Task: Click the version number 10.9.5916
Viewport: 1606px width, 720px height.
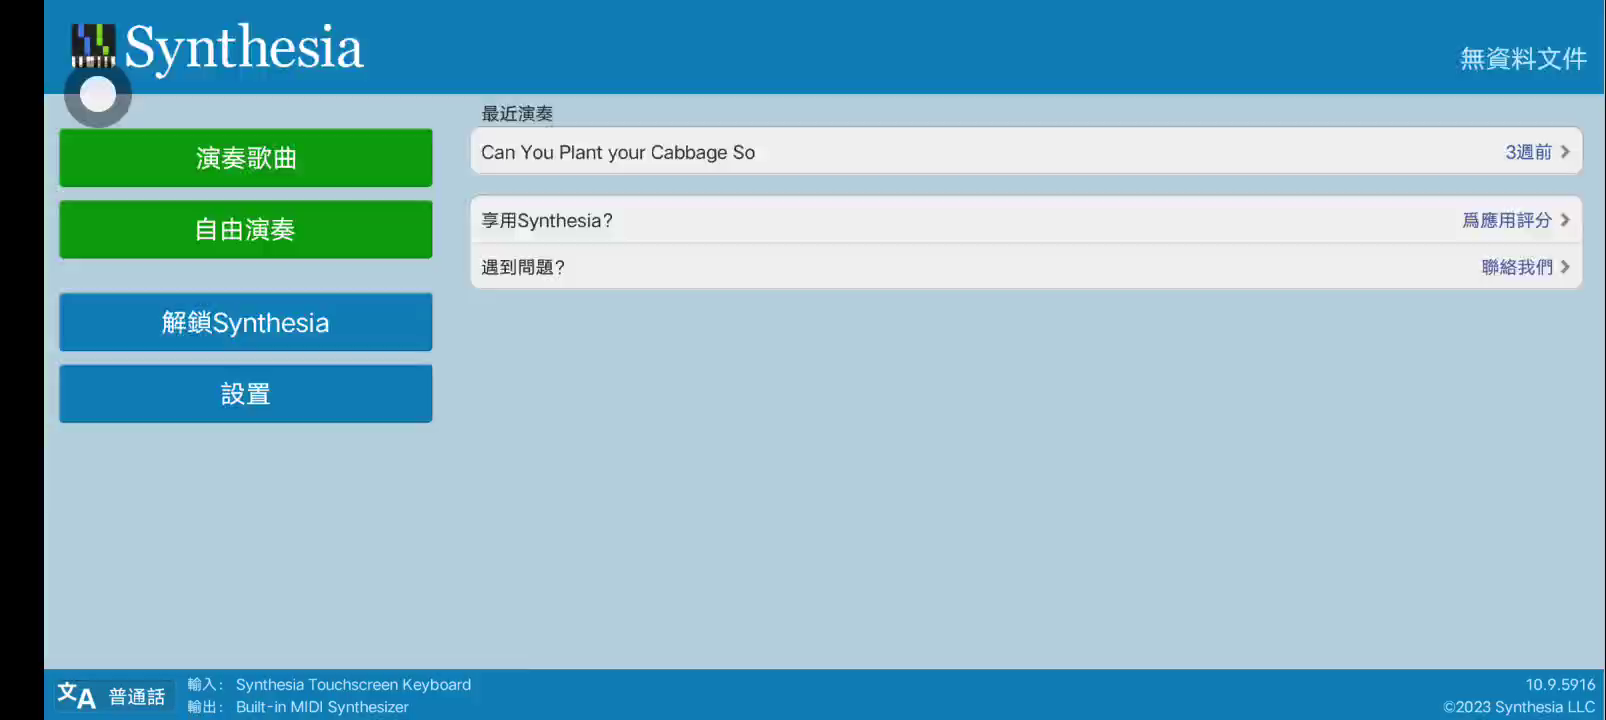Action: 1559,685
